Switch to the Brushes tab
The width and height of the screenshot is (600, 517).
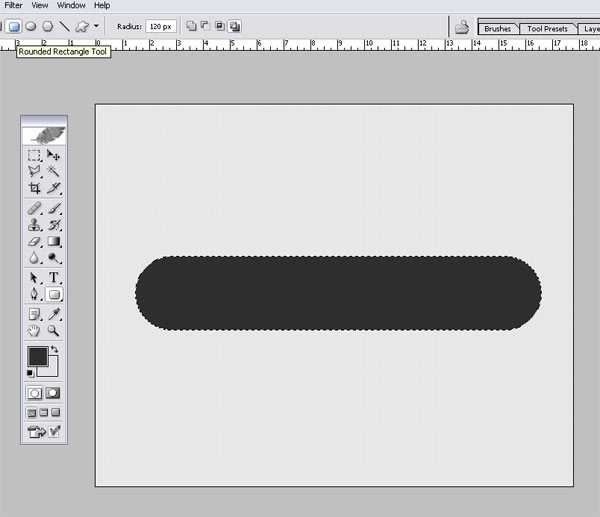497,29
